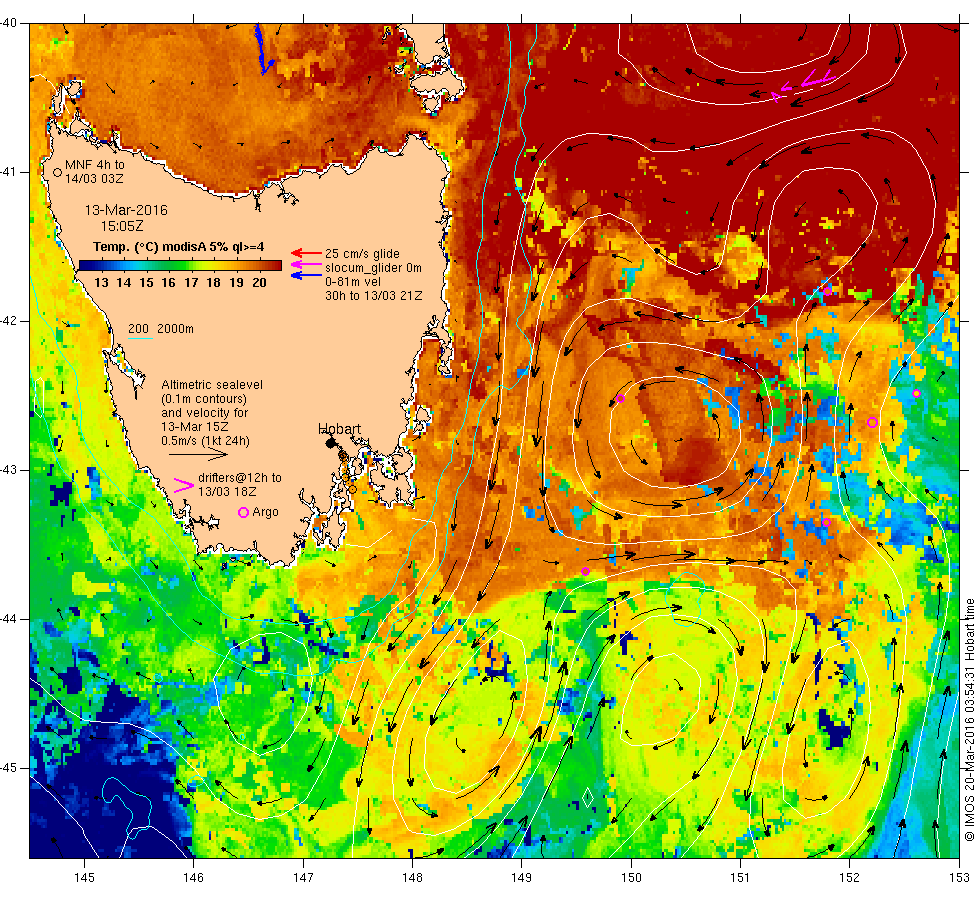Click the red 25 cm/s glide legend arrow
Image resolution: width=980 pixels, height=900 pixels.
coord(306,253)
